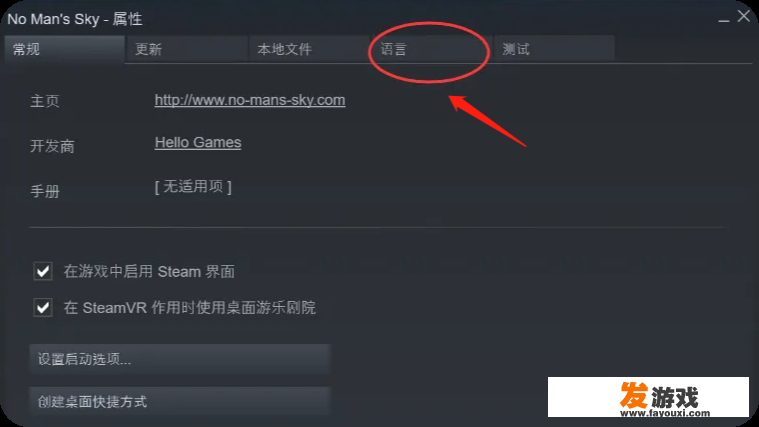Open the circled 语言 tab
The width and height of the screenshot is (759, 427).
point(431,49)
